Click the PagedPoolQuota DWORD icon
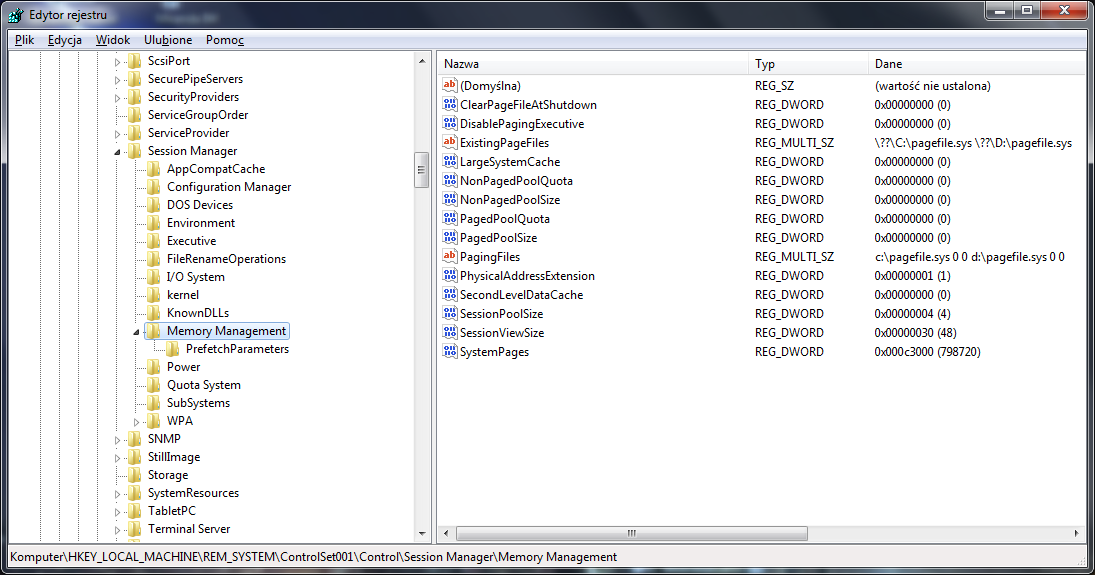Viewport: 1095px width, 575px height. click(450, 219)
